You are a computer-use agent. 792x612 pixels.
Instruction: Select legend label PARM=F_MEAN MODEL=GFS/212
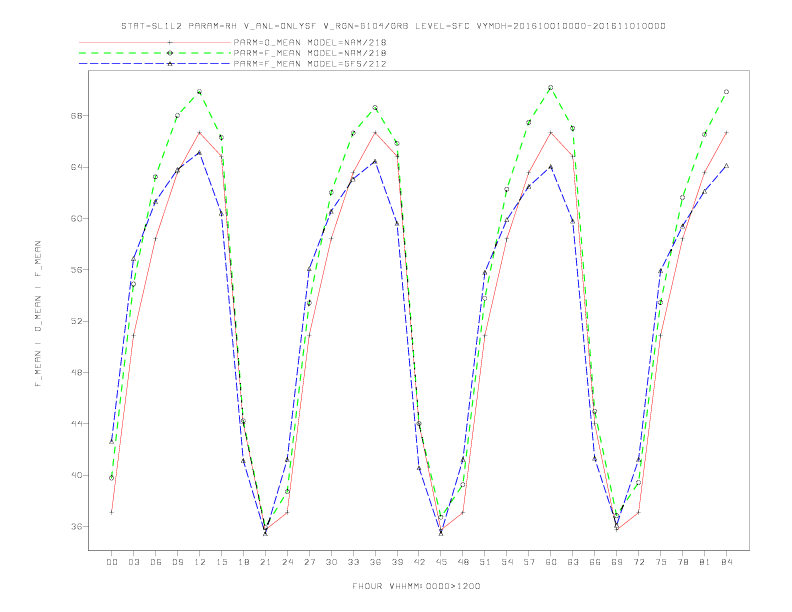click(x=310, y=64)
